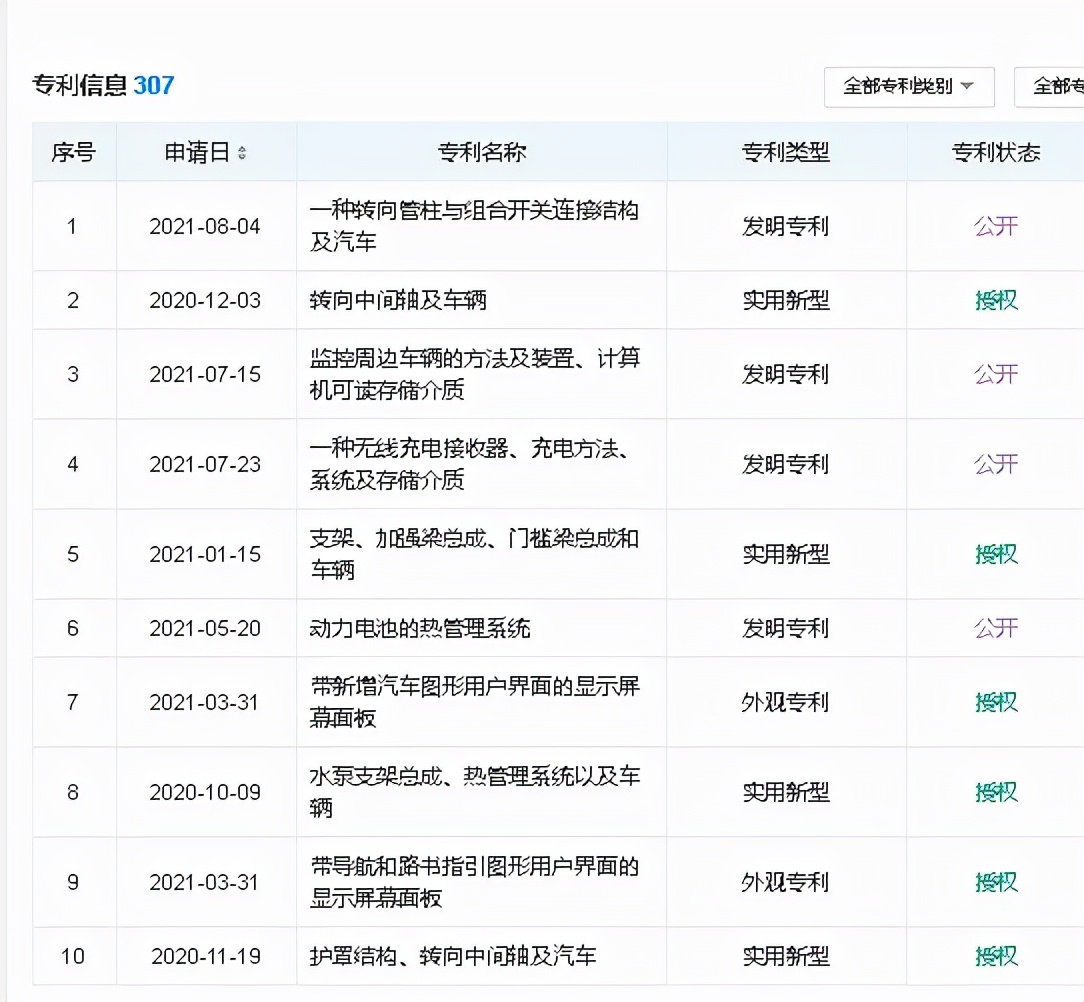Click the 专利信息 count 307
Viewport: 1084px width, 1002px height.
tap(153, 85)
